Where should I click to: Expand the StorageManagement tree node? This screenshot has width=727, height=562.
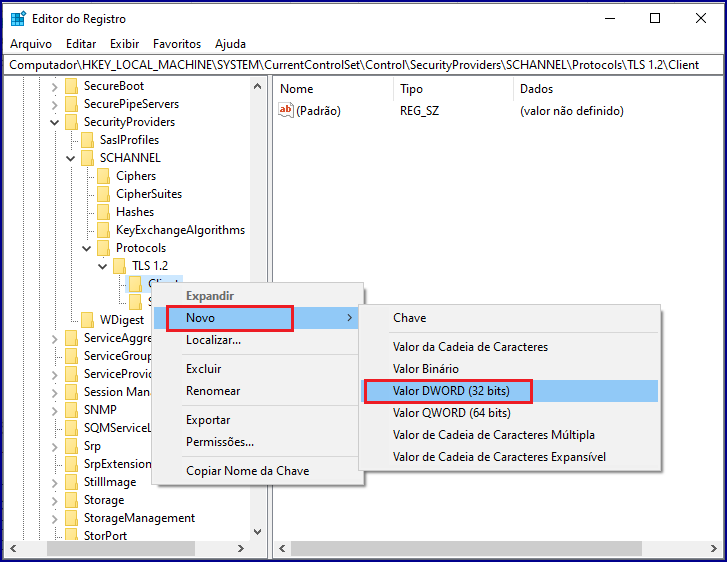coord(55,518)
